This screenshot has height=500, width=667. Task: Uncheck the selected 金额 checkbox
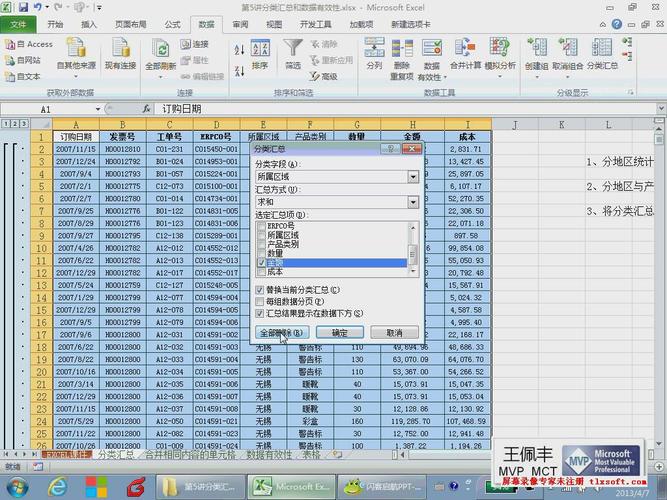[262, 263]
